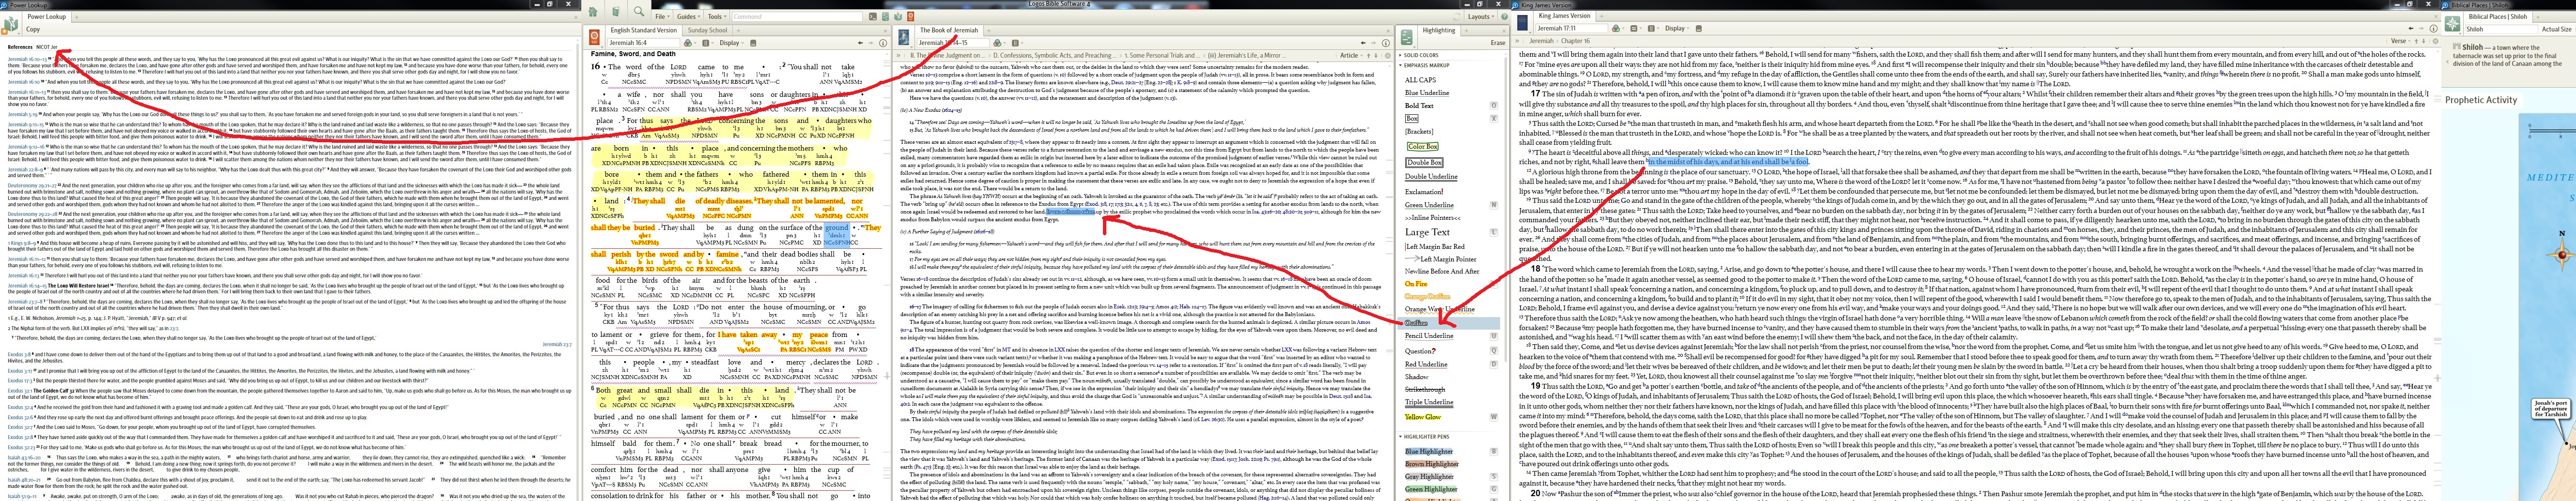Switch to the Sunday School tab
The height and width of the screenshot is (501, 2576).
[x=708, y=30]
